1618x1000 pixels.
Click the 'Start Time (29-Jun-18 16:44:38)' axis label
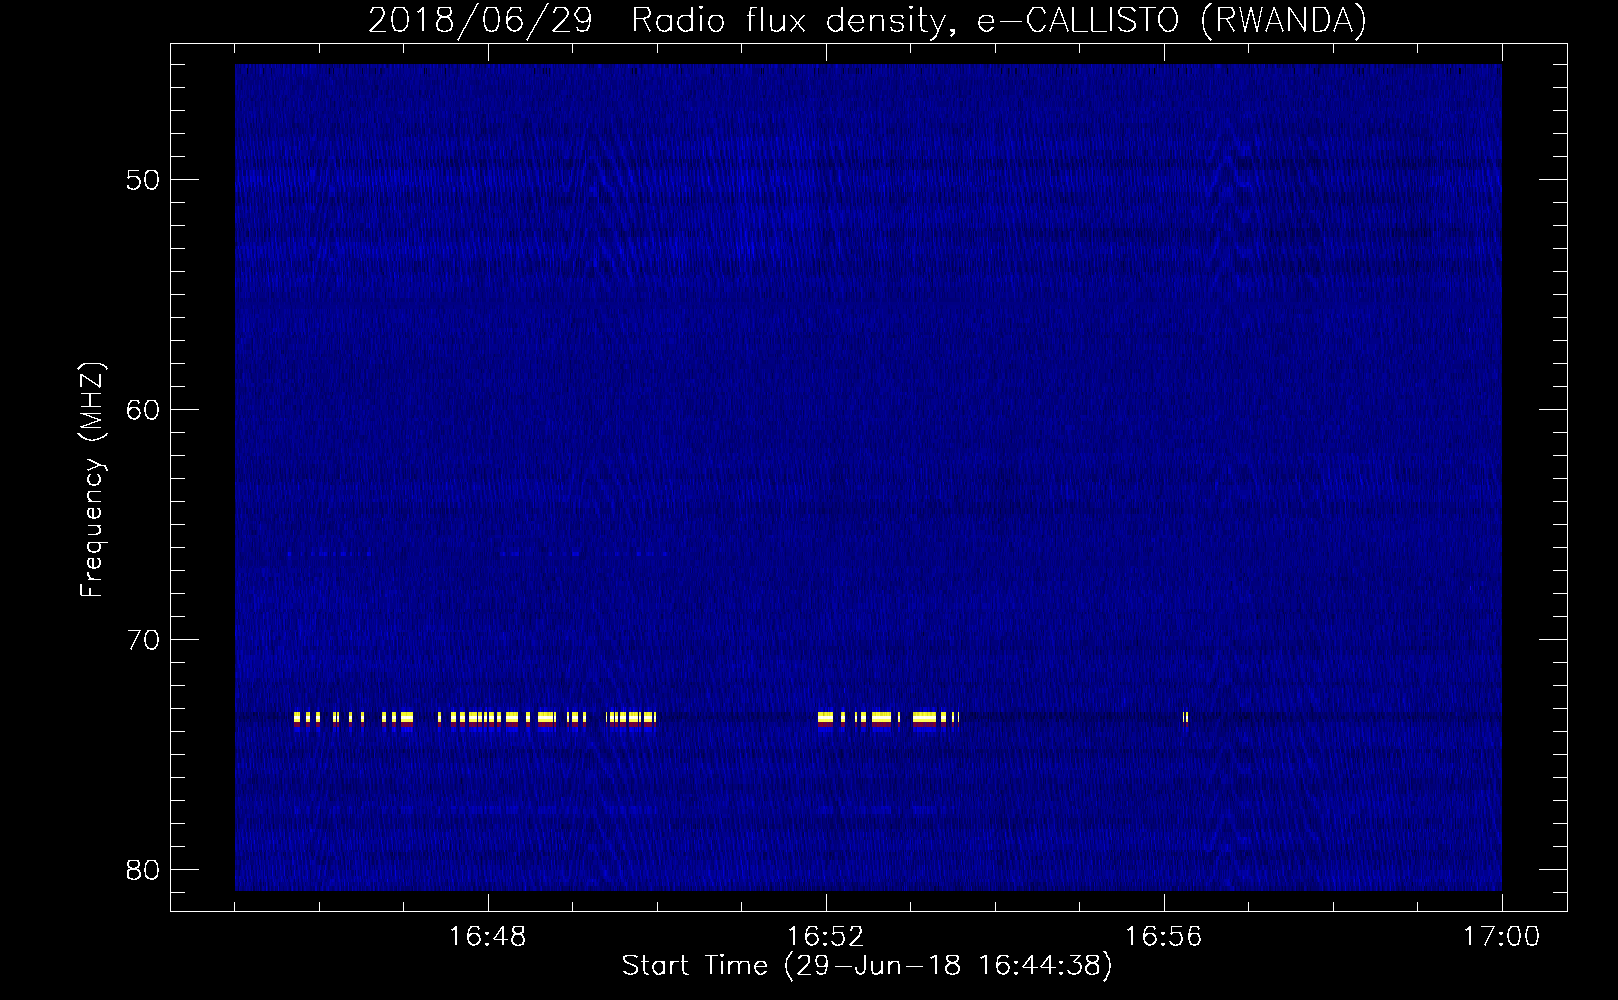[867, 966]
